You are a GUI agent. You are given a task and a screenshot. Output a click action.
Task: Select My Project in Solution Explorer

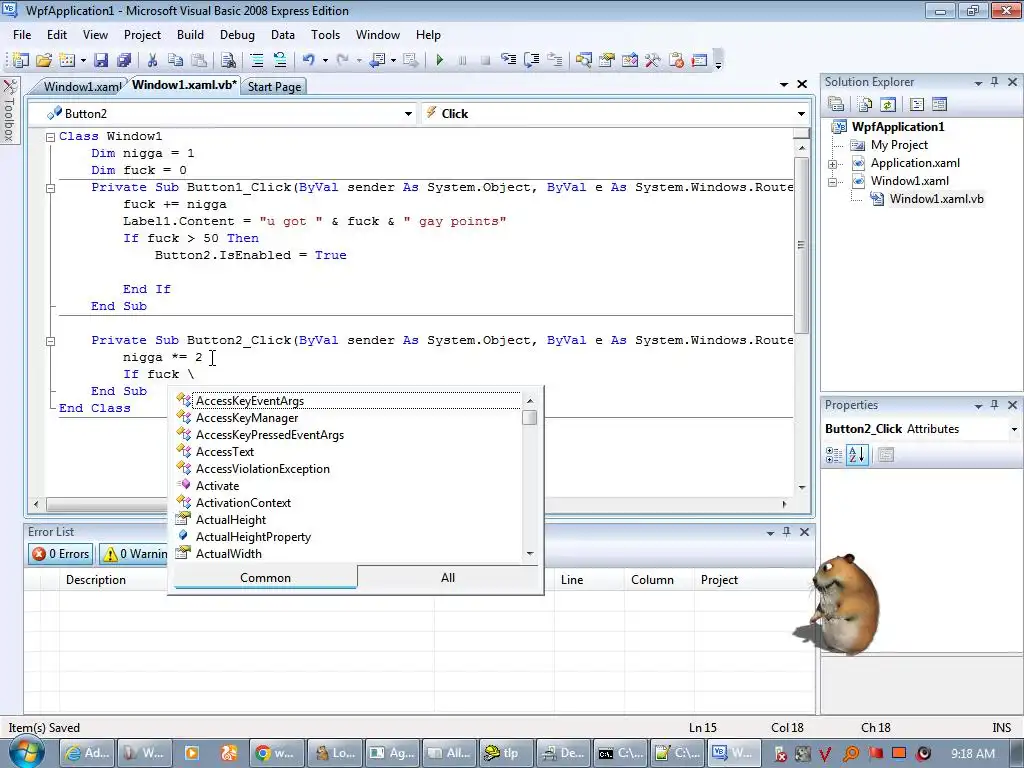[x=899, y=145]
